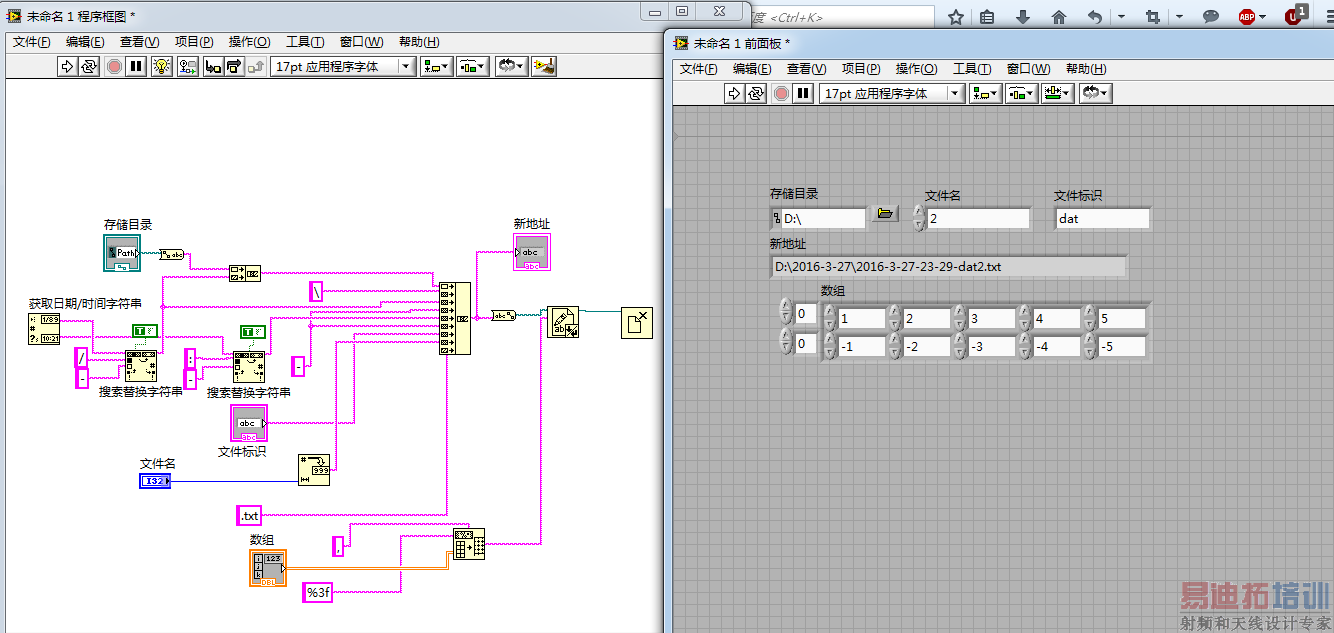
Task: Click Run arrow in block diagram toolbar
Action: [67, 67]
